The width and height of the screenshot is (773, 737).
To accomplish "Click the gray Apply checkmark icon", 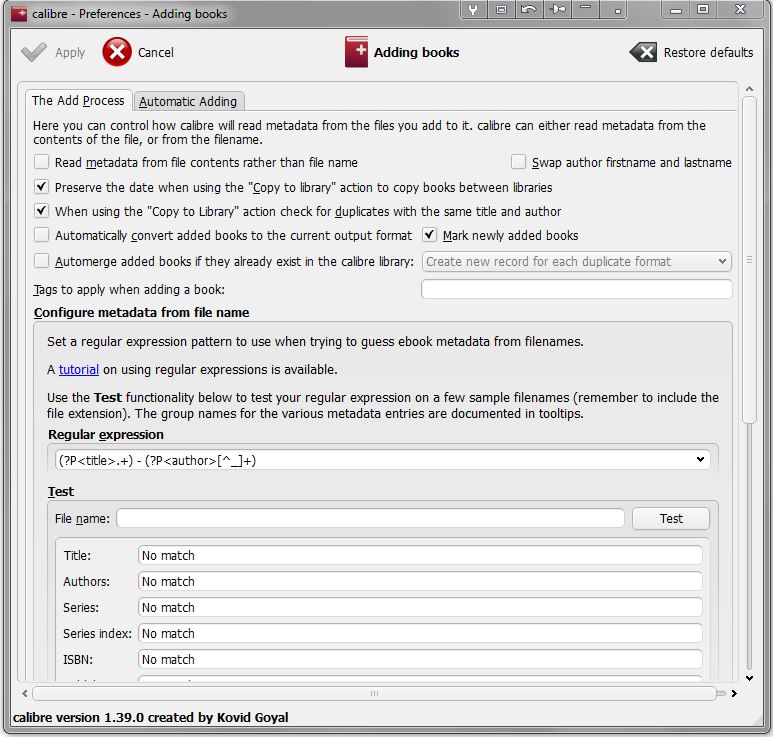I will (34, 52).
